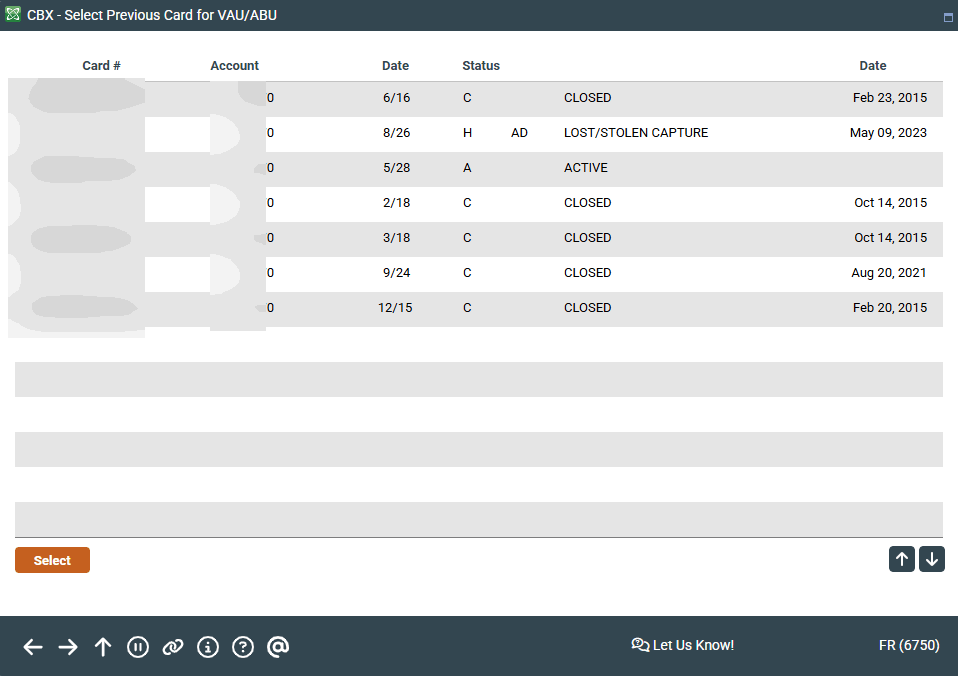The width and height of the screenshot is (958, 676).
Task: Open the information circle icon
Action: click(208, 647)
